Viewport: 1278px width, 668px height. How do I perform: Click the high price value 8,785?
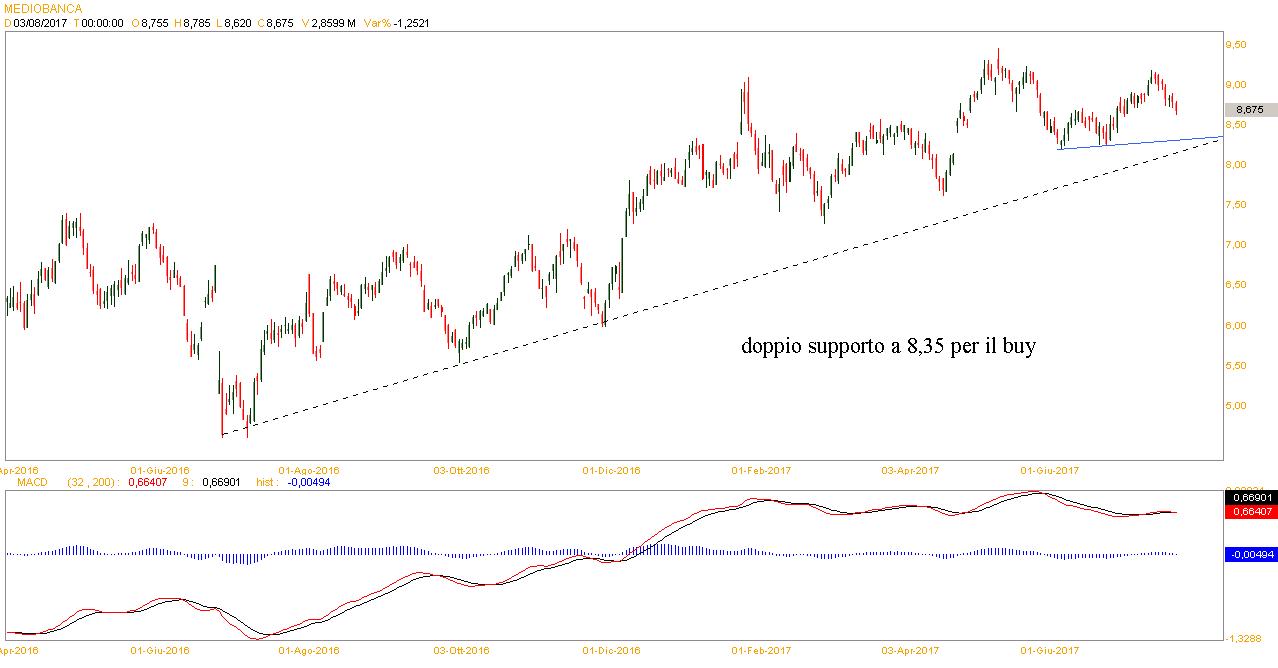pos(197,22)
